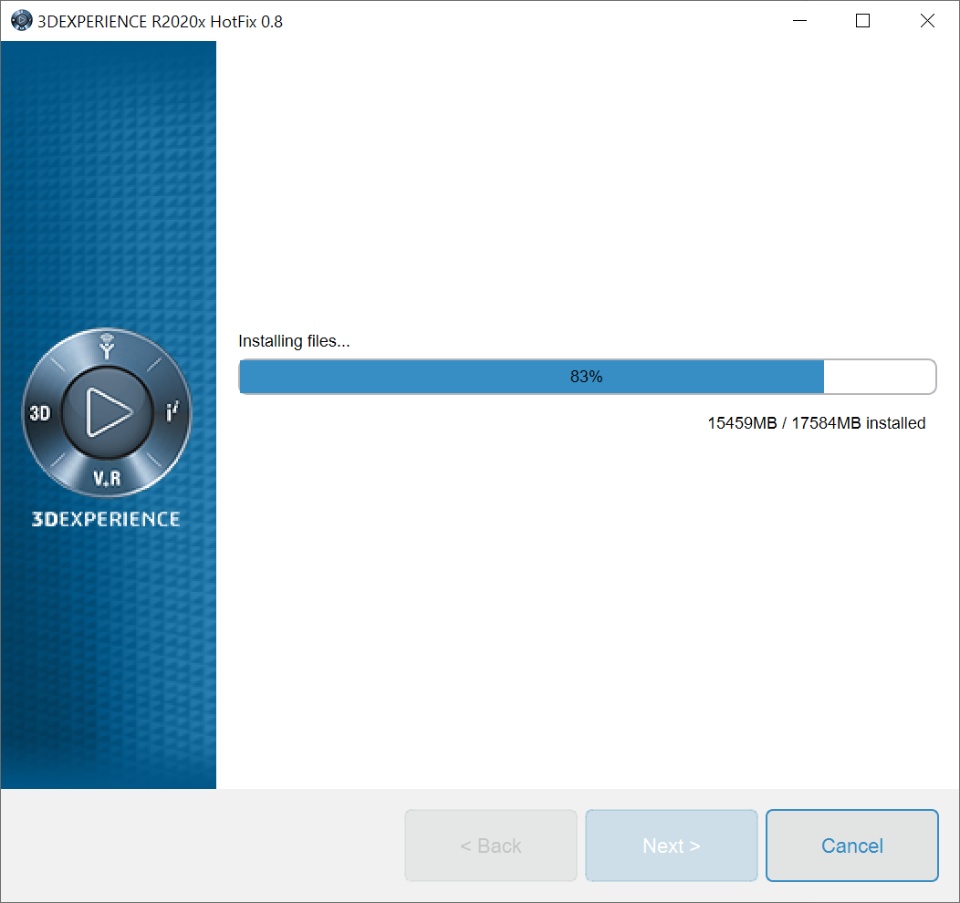Click the i quadrant of the compass
The image size is (960, 903).
[x=173, y=411]
